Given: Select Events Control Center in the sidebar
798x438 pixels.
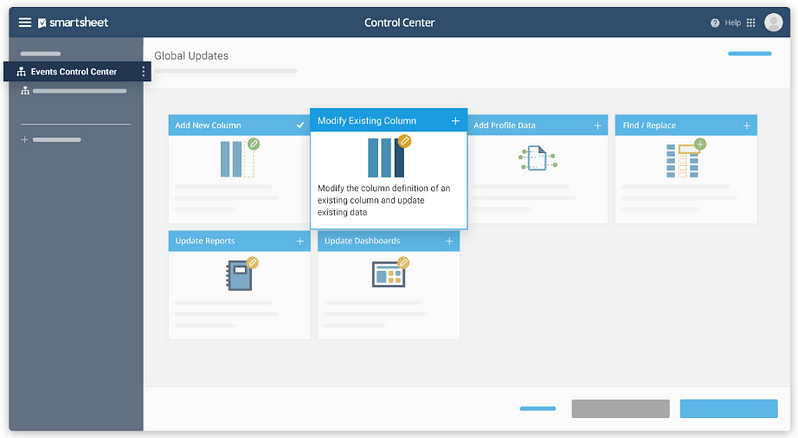Looking at the screenshot, I should [x=76, y=72].
